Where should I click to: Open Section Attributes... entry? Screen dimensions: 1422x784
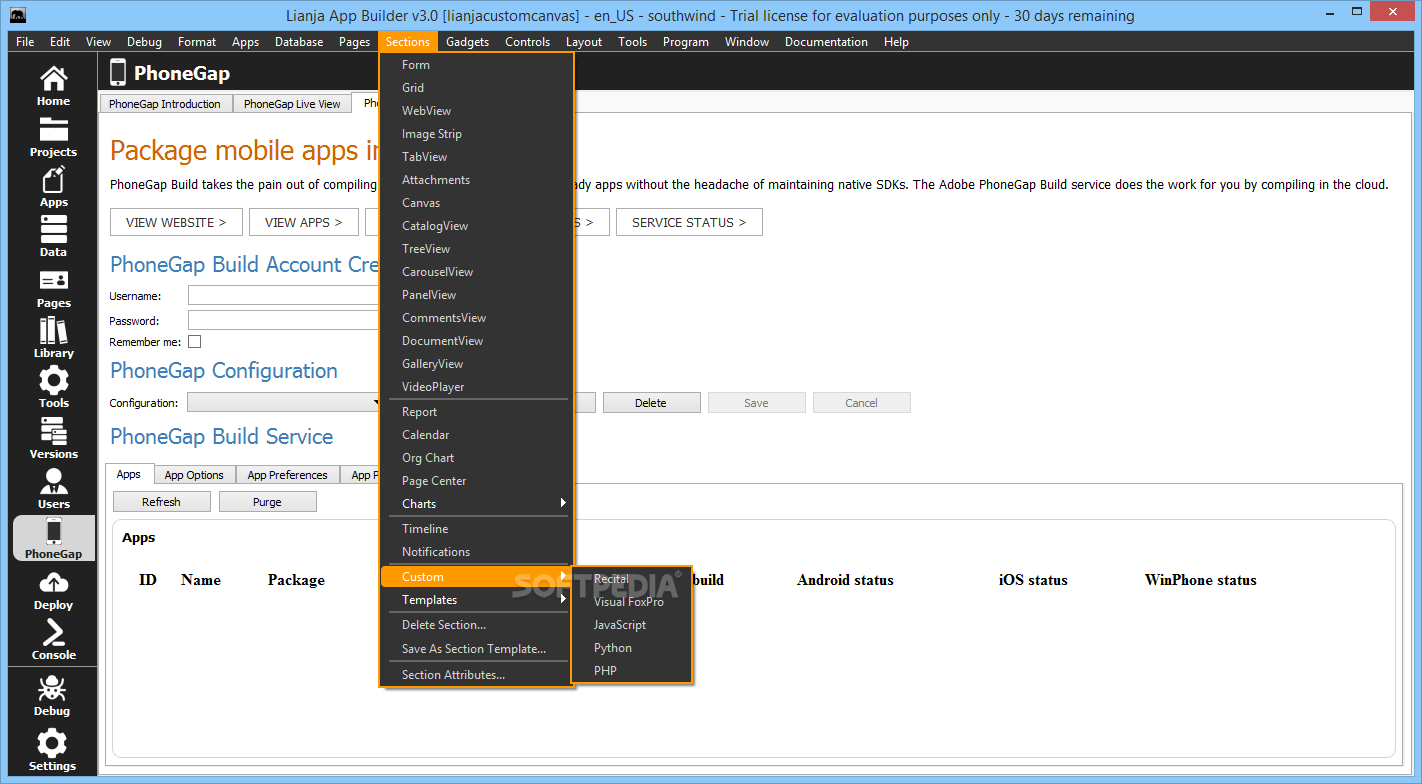(477, 675)
